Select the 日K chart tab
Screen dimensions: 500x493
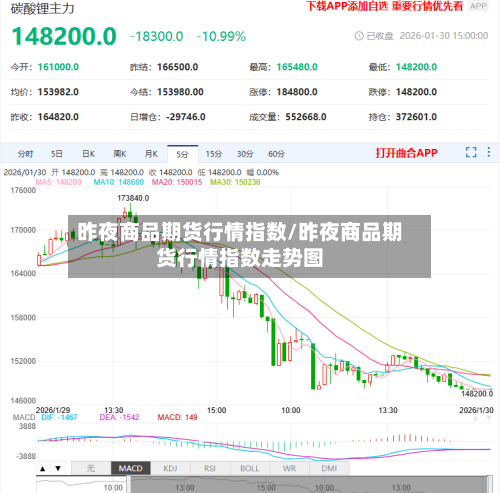(x=89, y=154)
